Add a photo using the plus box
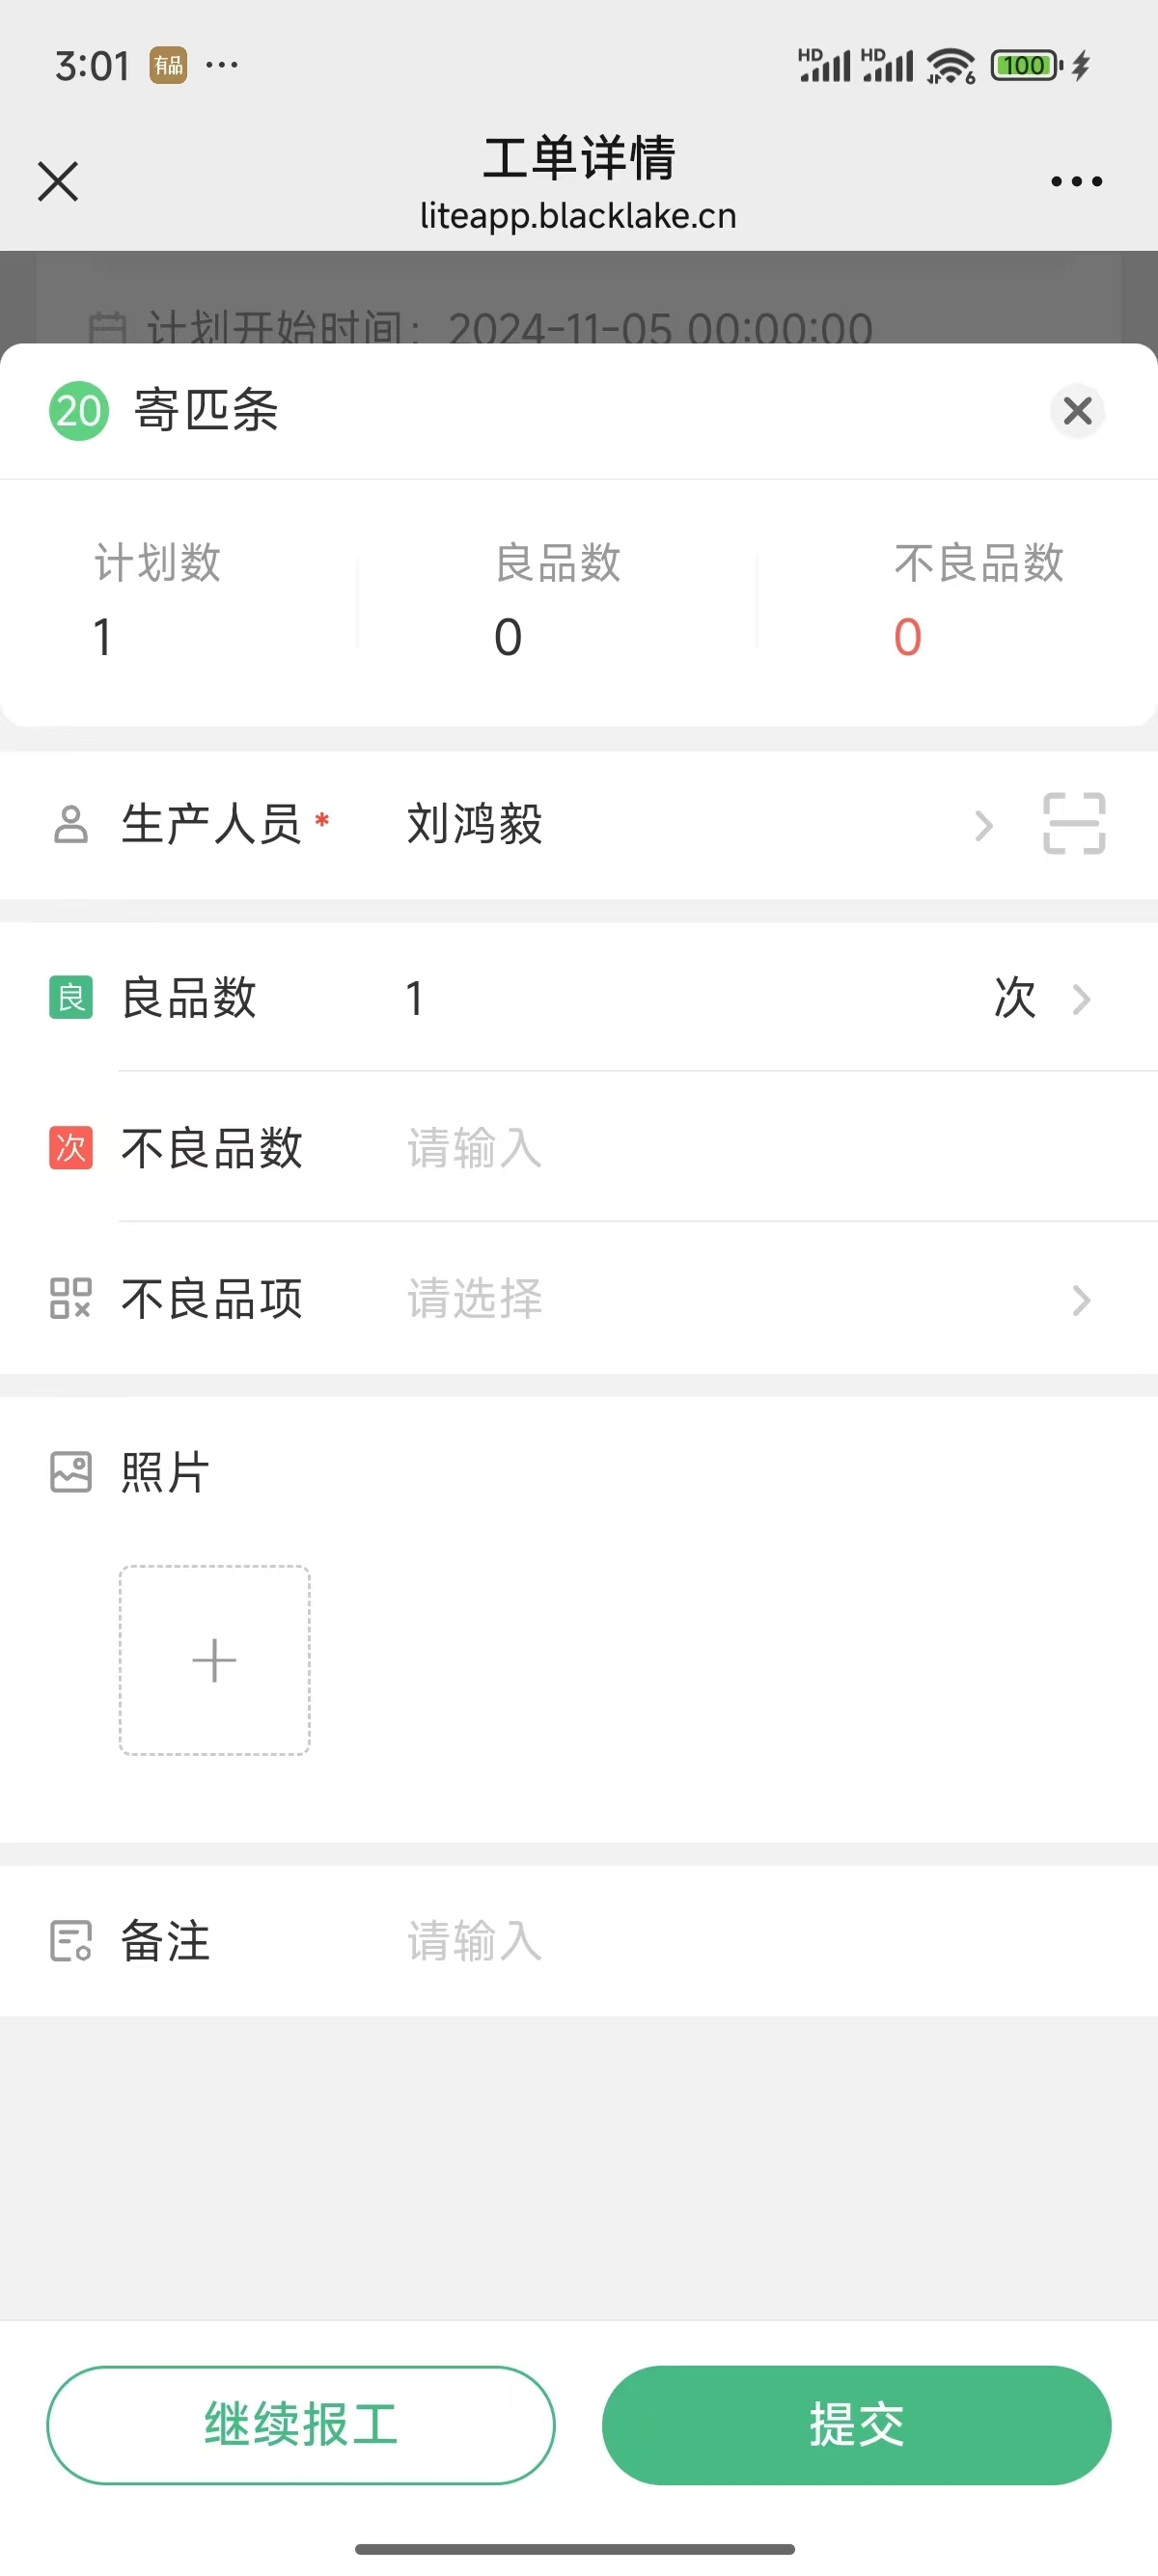The height and width of the screenshot is (2576, 1158). [x=214, y=1660]
